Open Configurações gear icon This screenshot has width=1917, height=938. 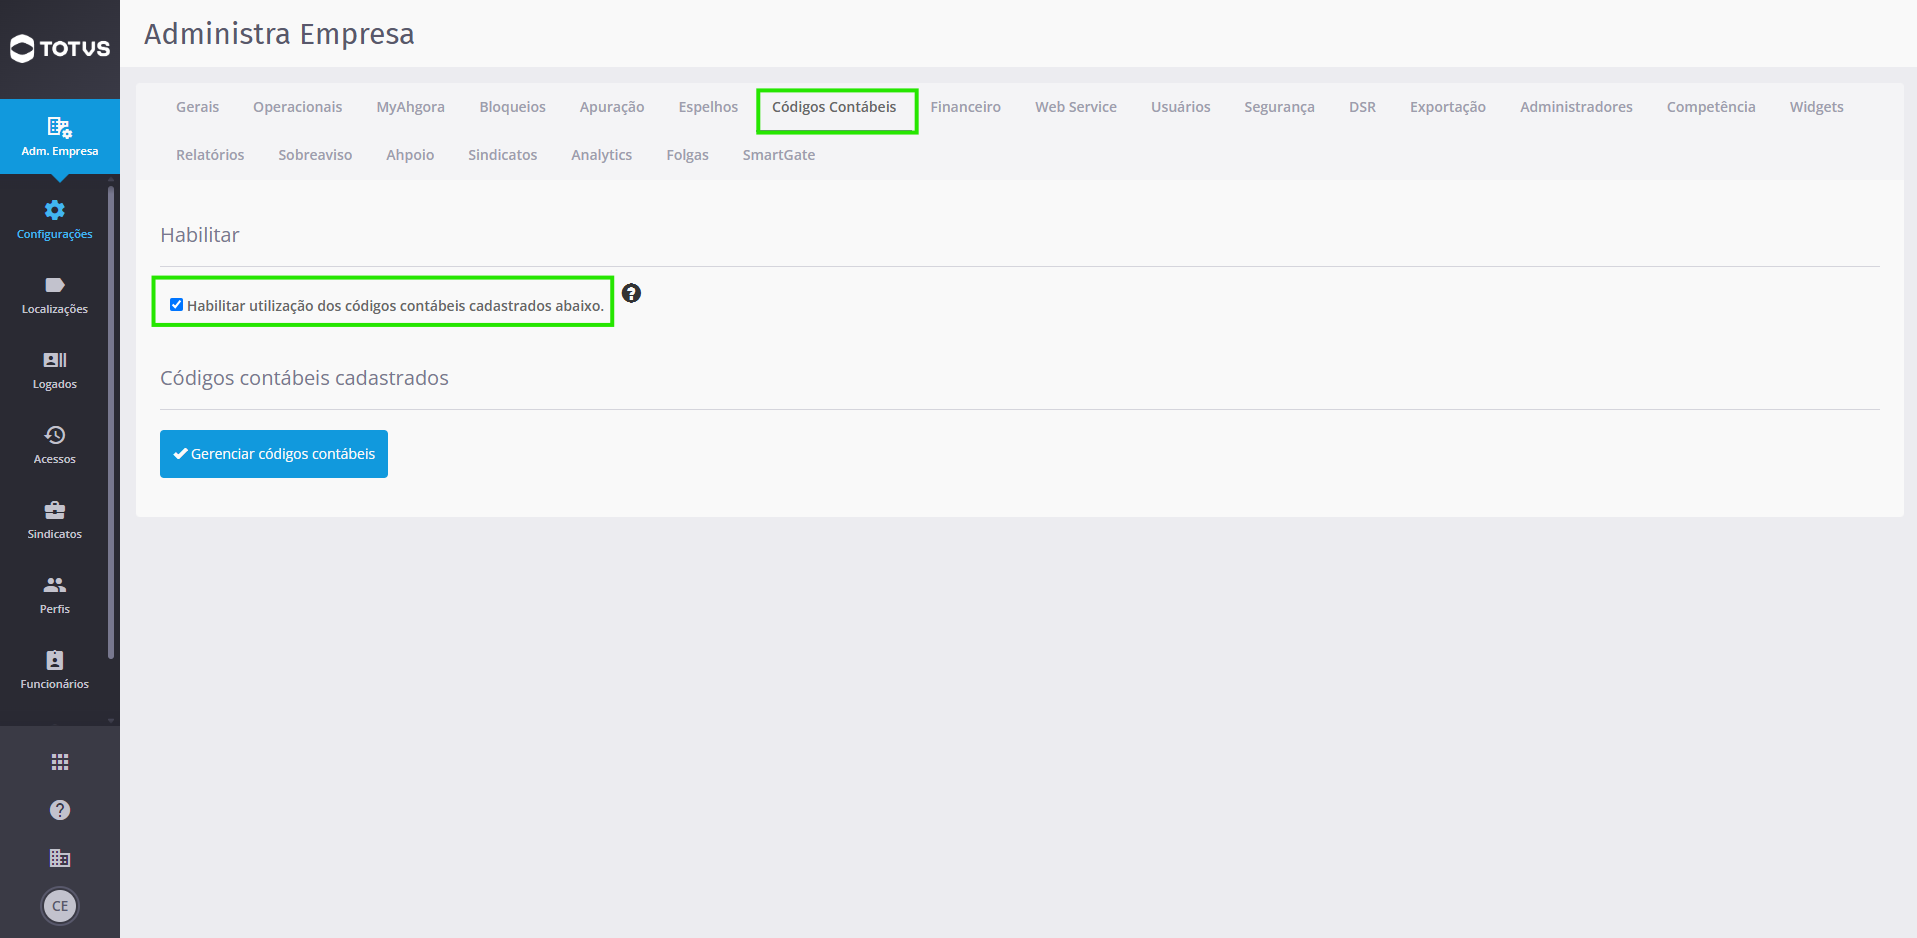click(x=55, y=210)
